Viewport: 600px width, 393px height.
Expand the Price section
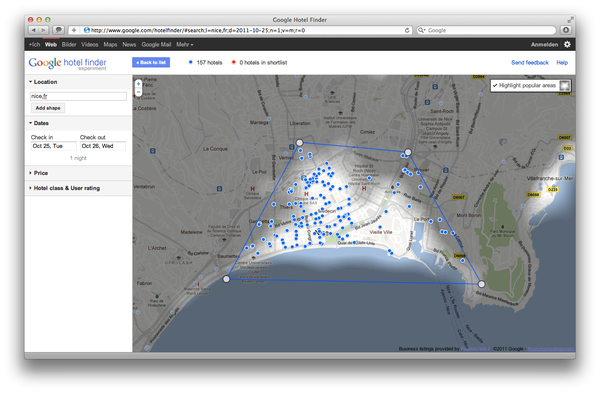pyautogui.click(x=38, y=173)
